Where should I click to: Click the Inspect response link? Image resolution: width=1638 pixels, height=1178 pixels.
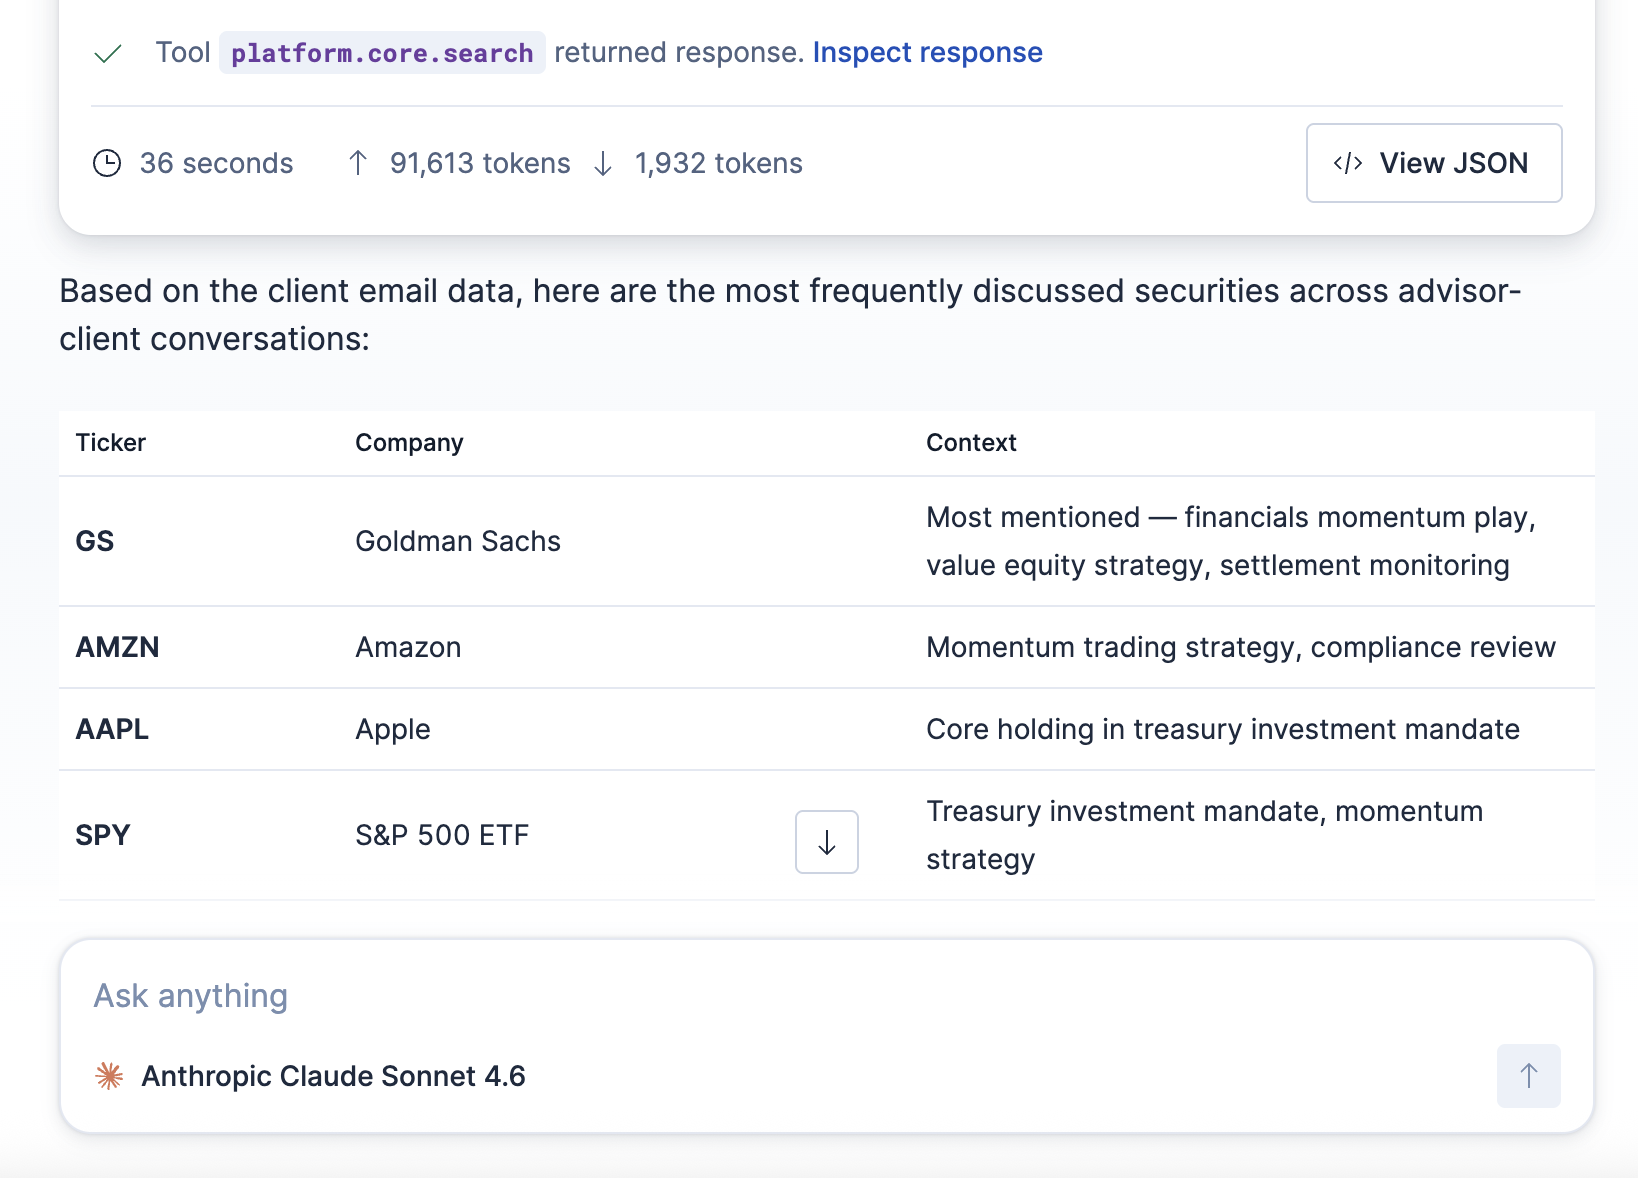tap(927, 52)
